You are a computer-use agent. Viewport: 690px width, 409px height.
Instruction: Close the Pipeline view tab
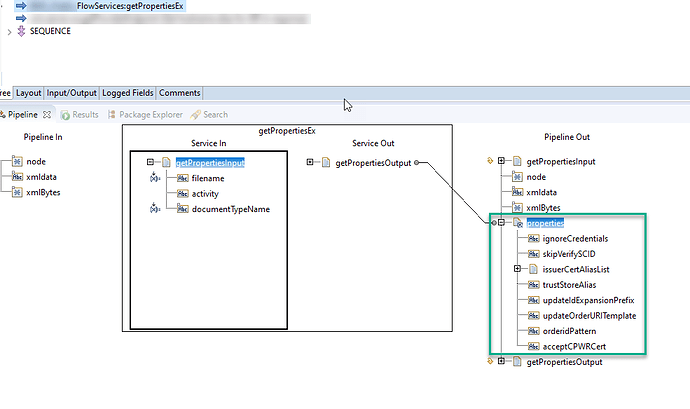coord(47,114)
